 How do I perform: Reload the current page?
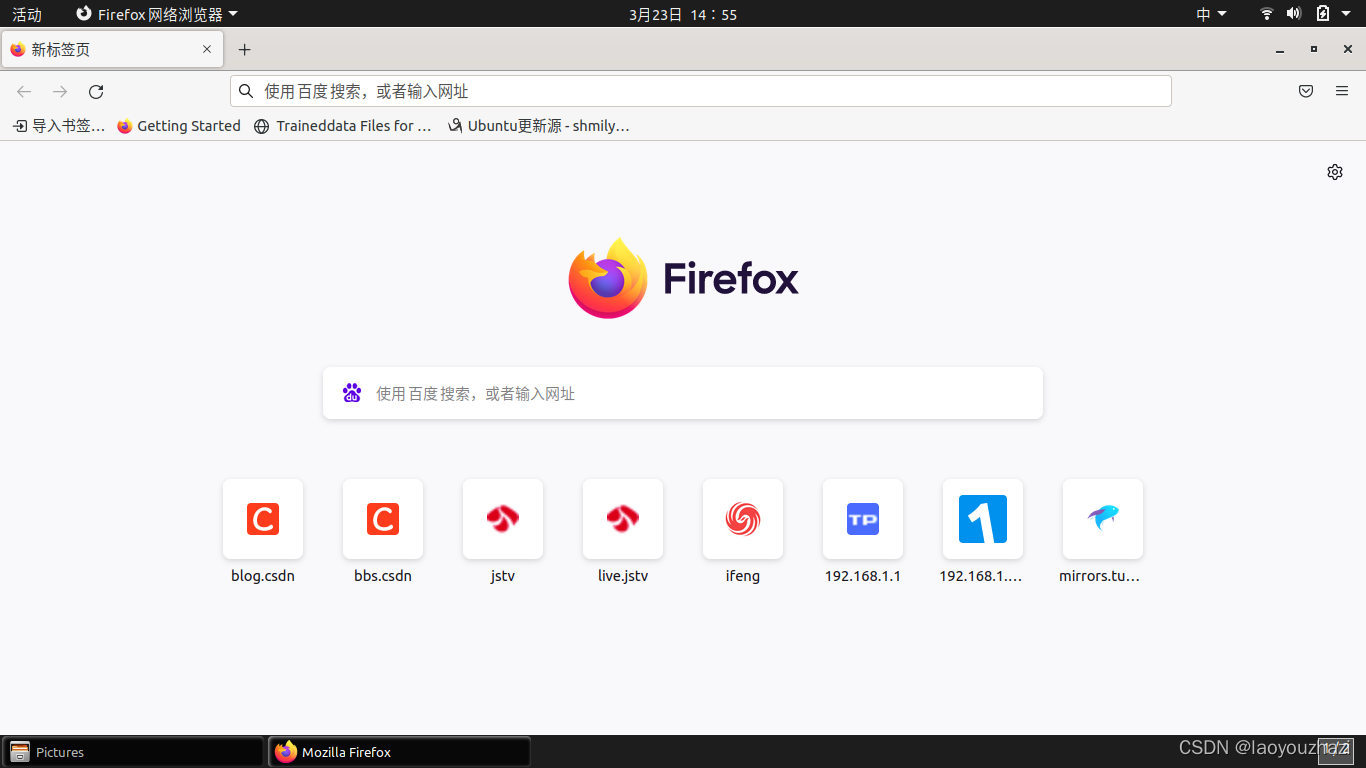point(96,92)
